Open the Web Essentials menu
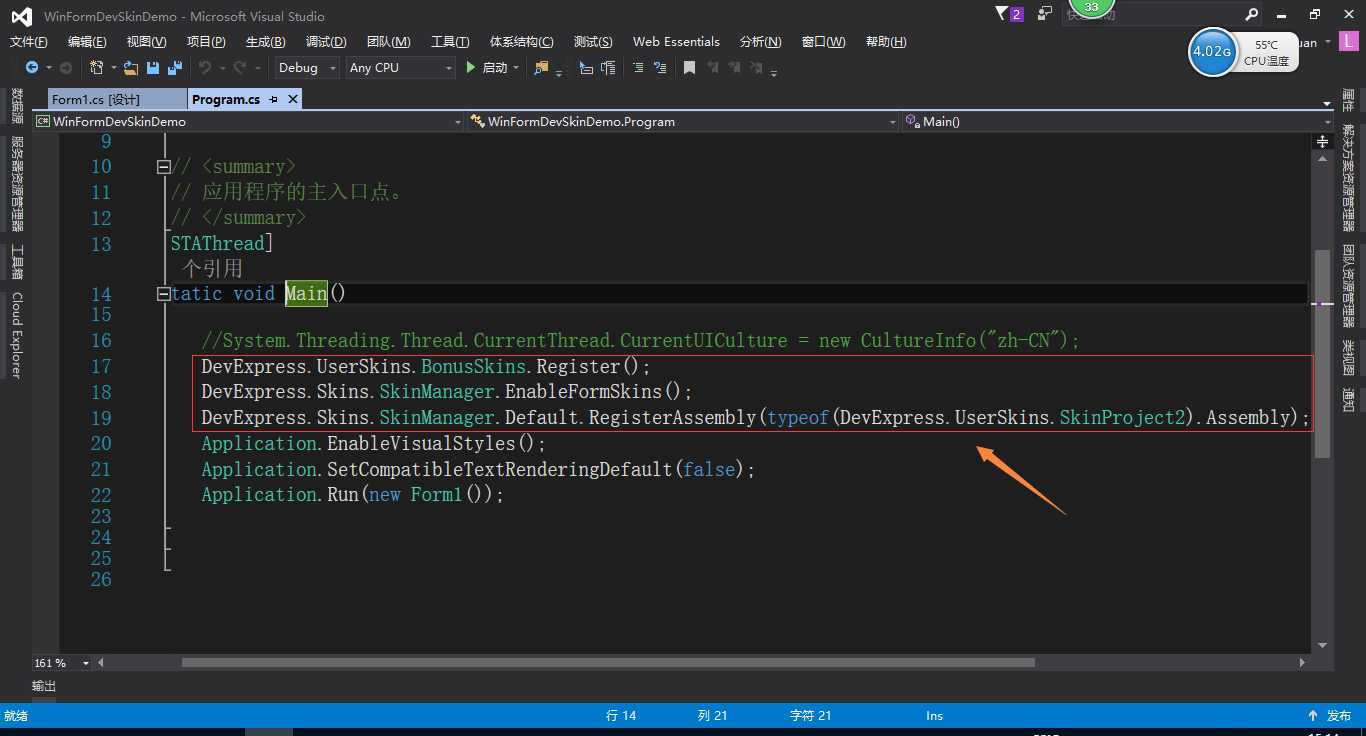 coord(676,41)
